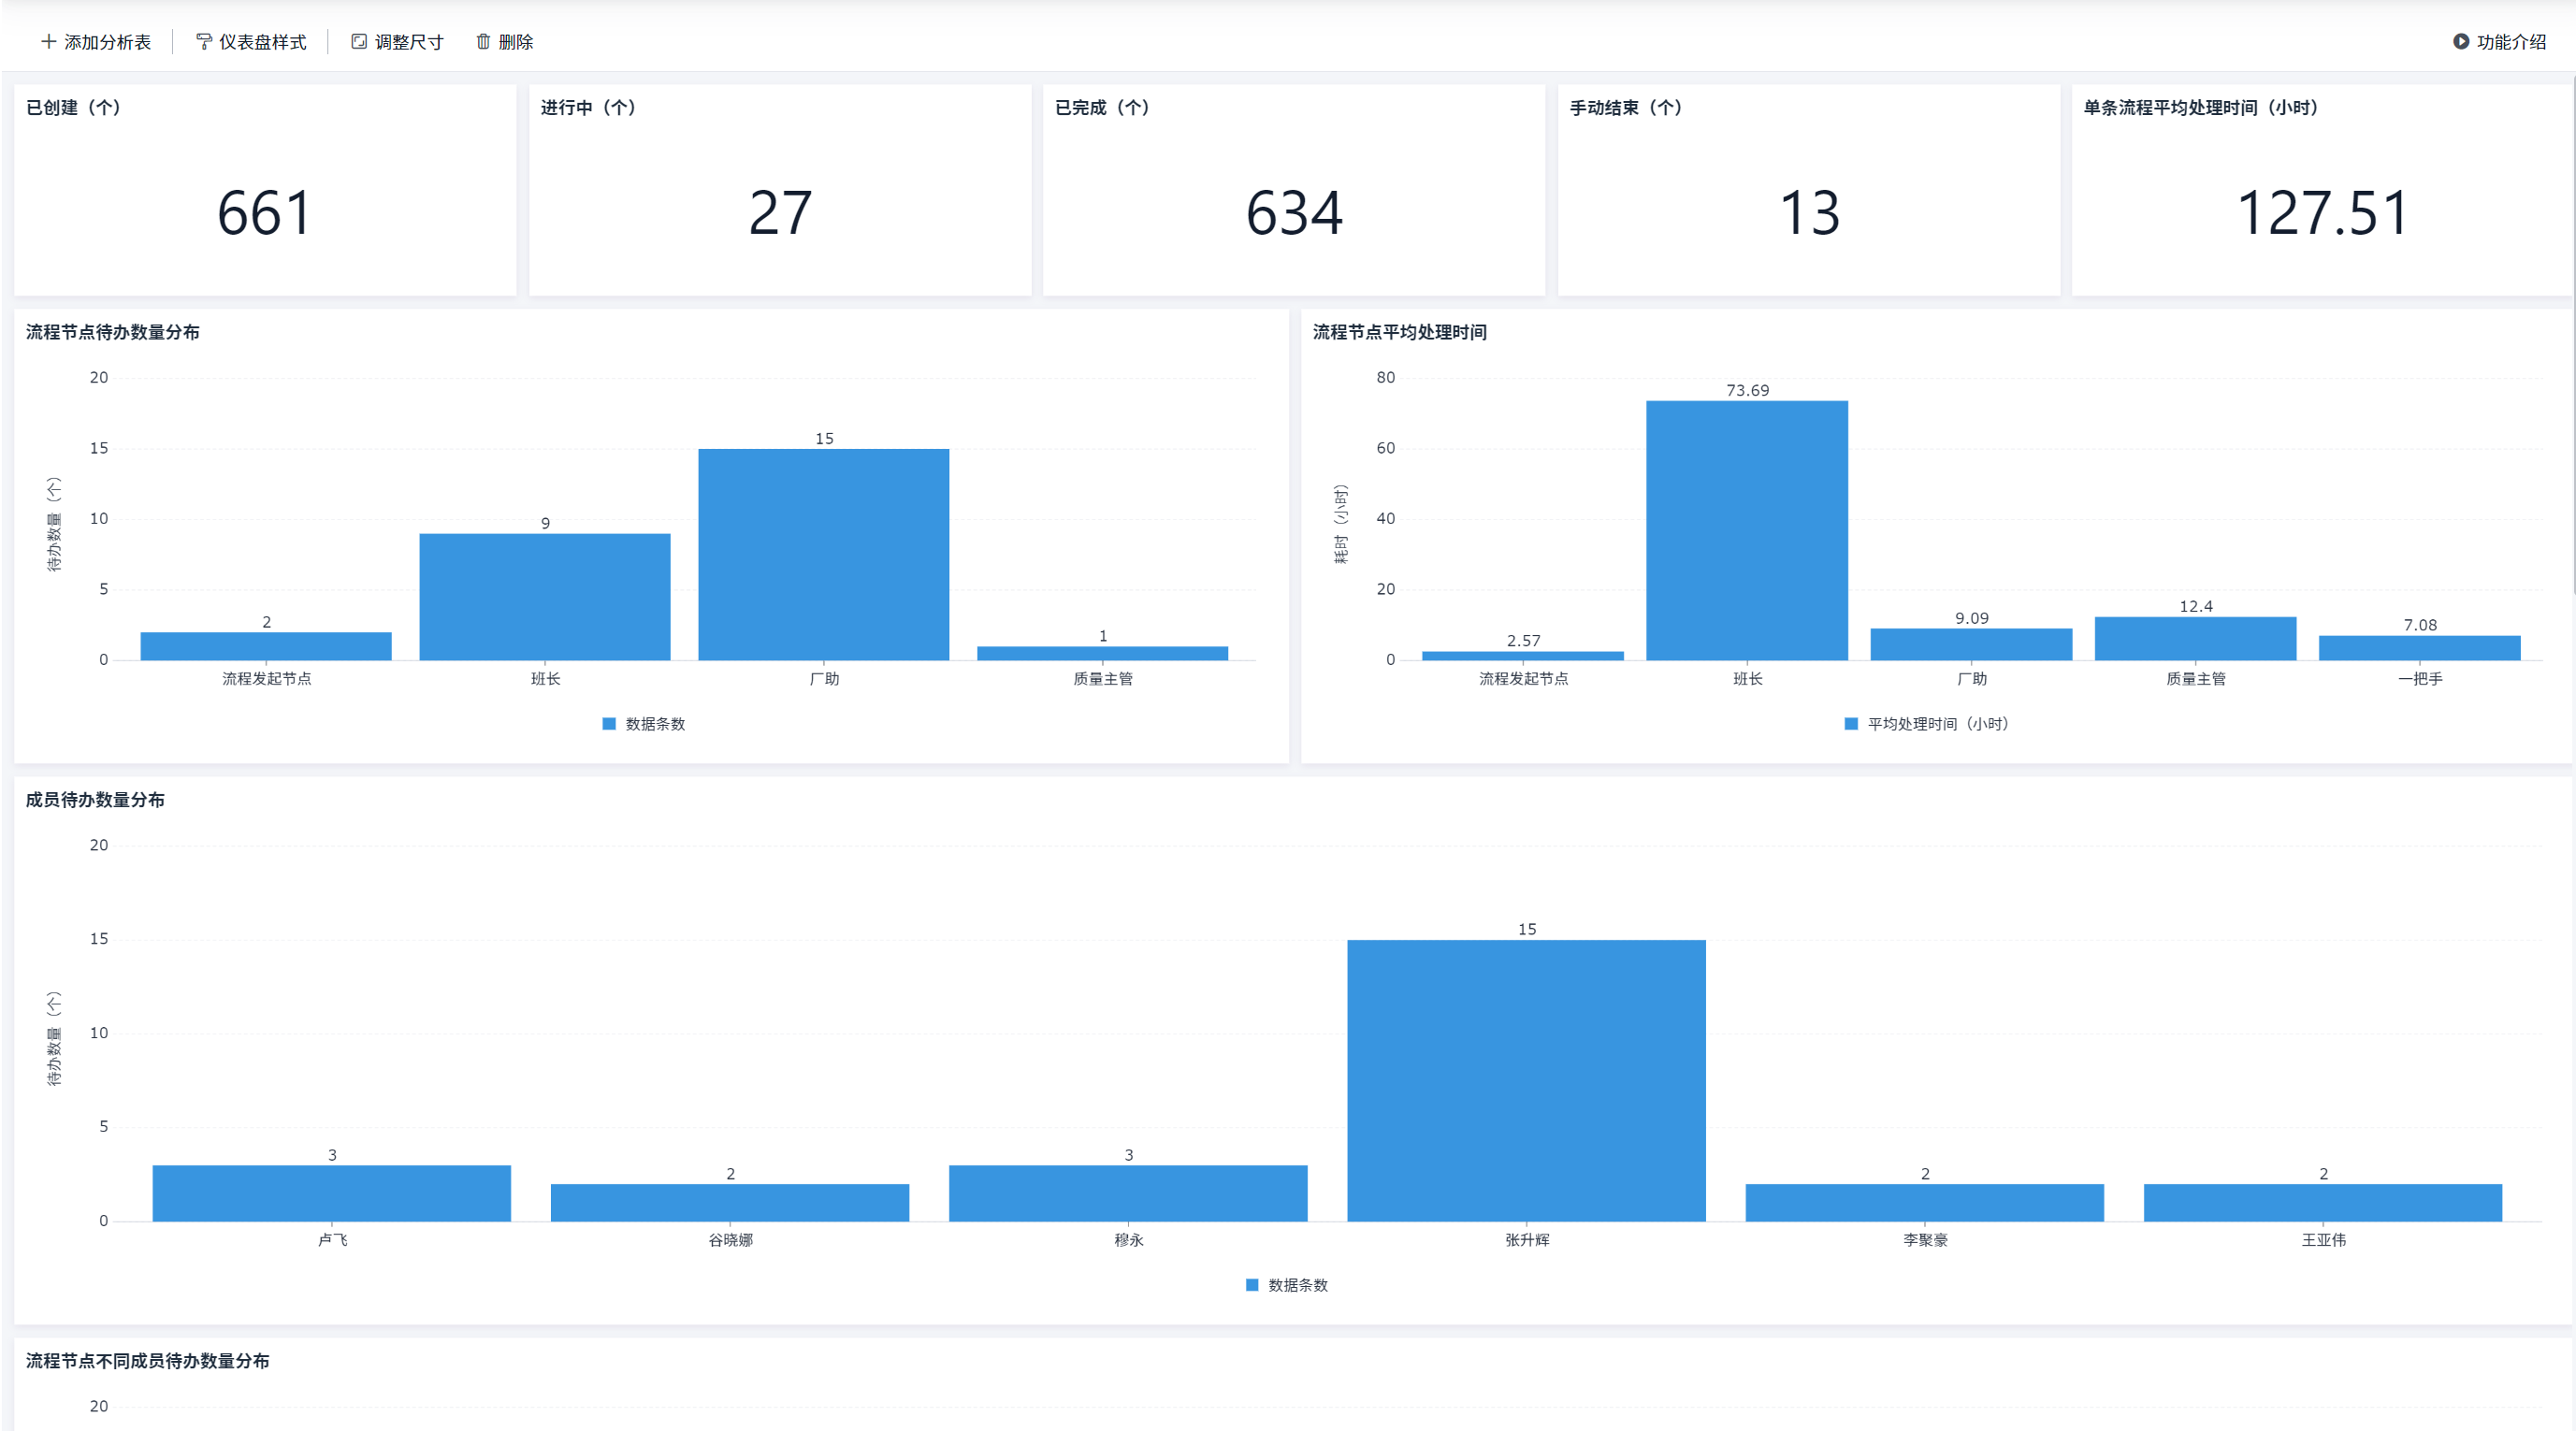The image size is (2576, 1431).
Task: Click the resize dimensions icon
Action: coord(359,42)
